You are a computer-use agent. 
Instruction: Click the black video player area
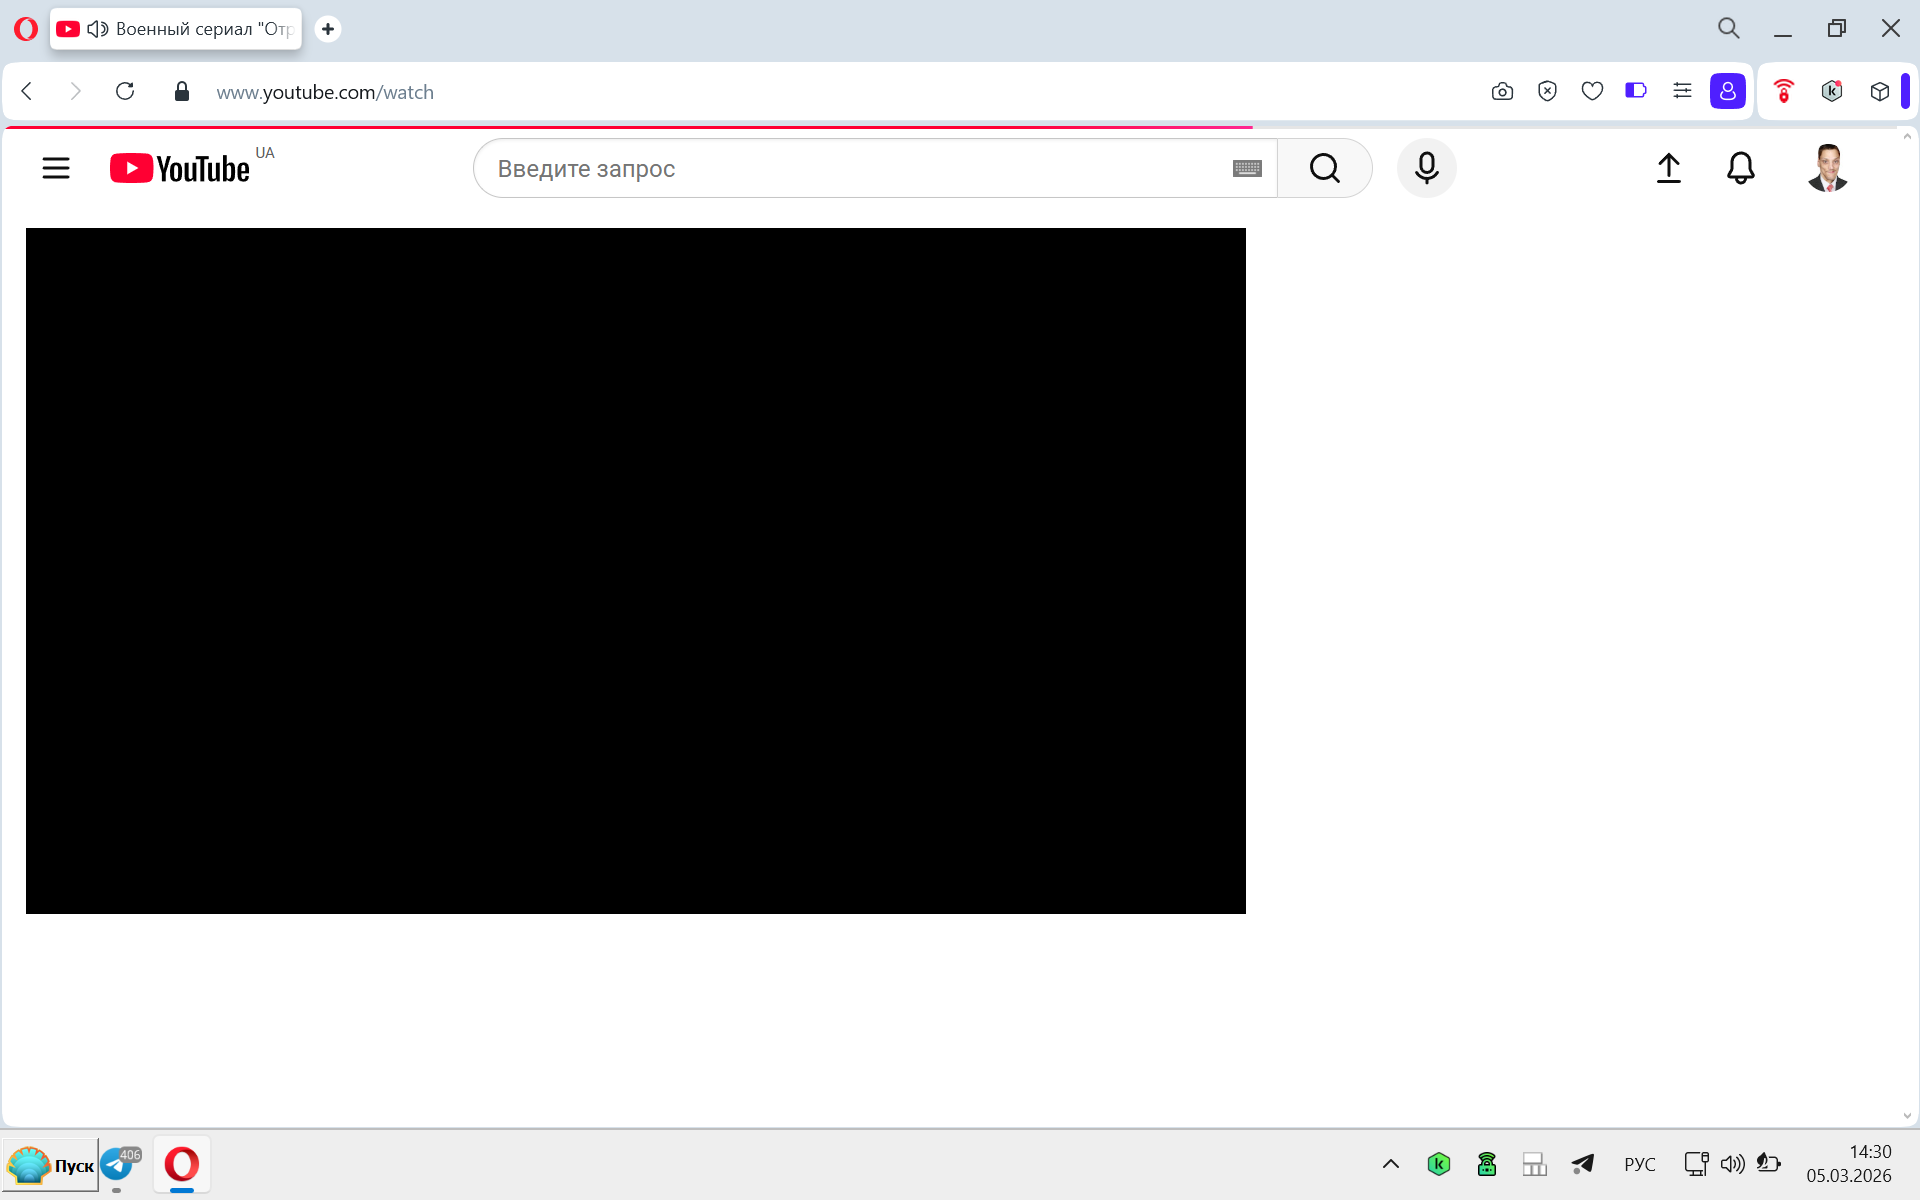pos(636,570)
